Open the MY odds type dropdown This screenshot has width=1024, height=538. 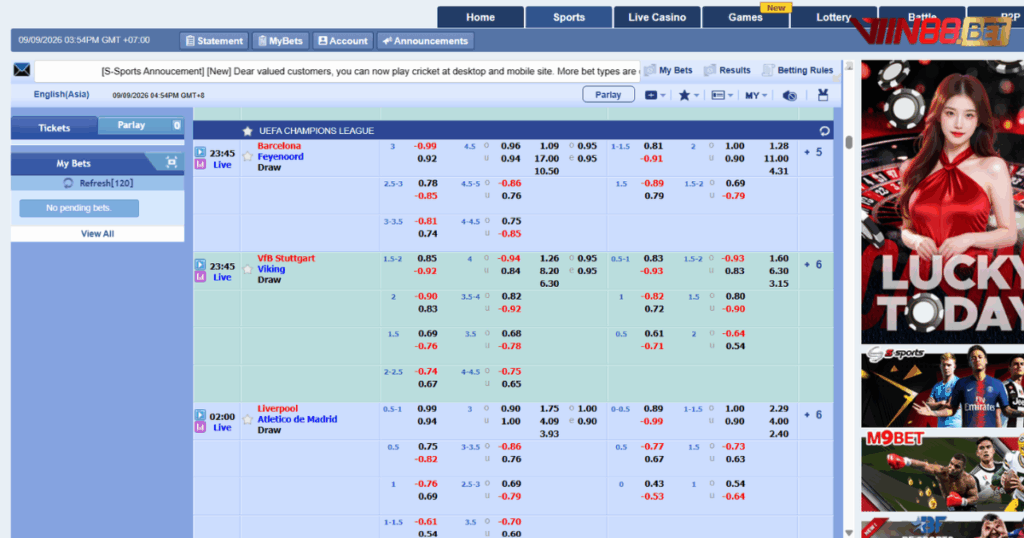[756, 95]
